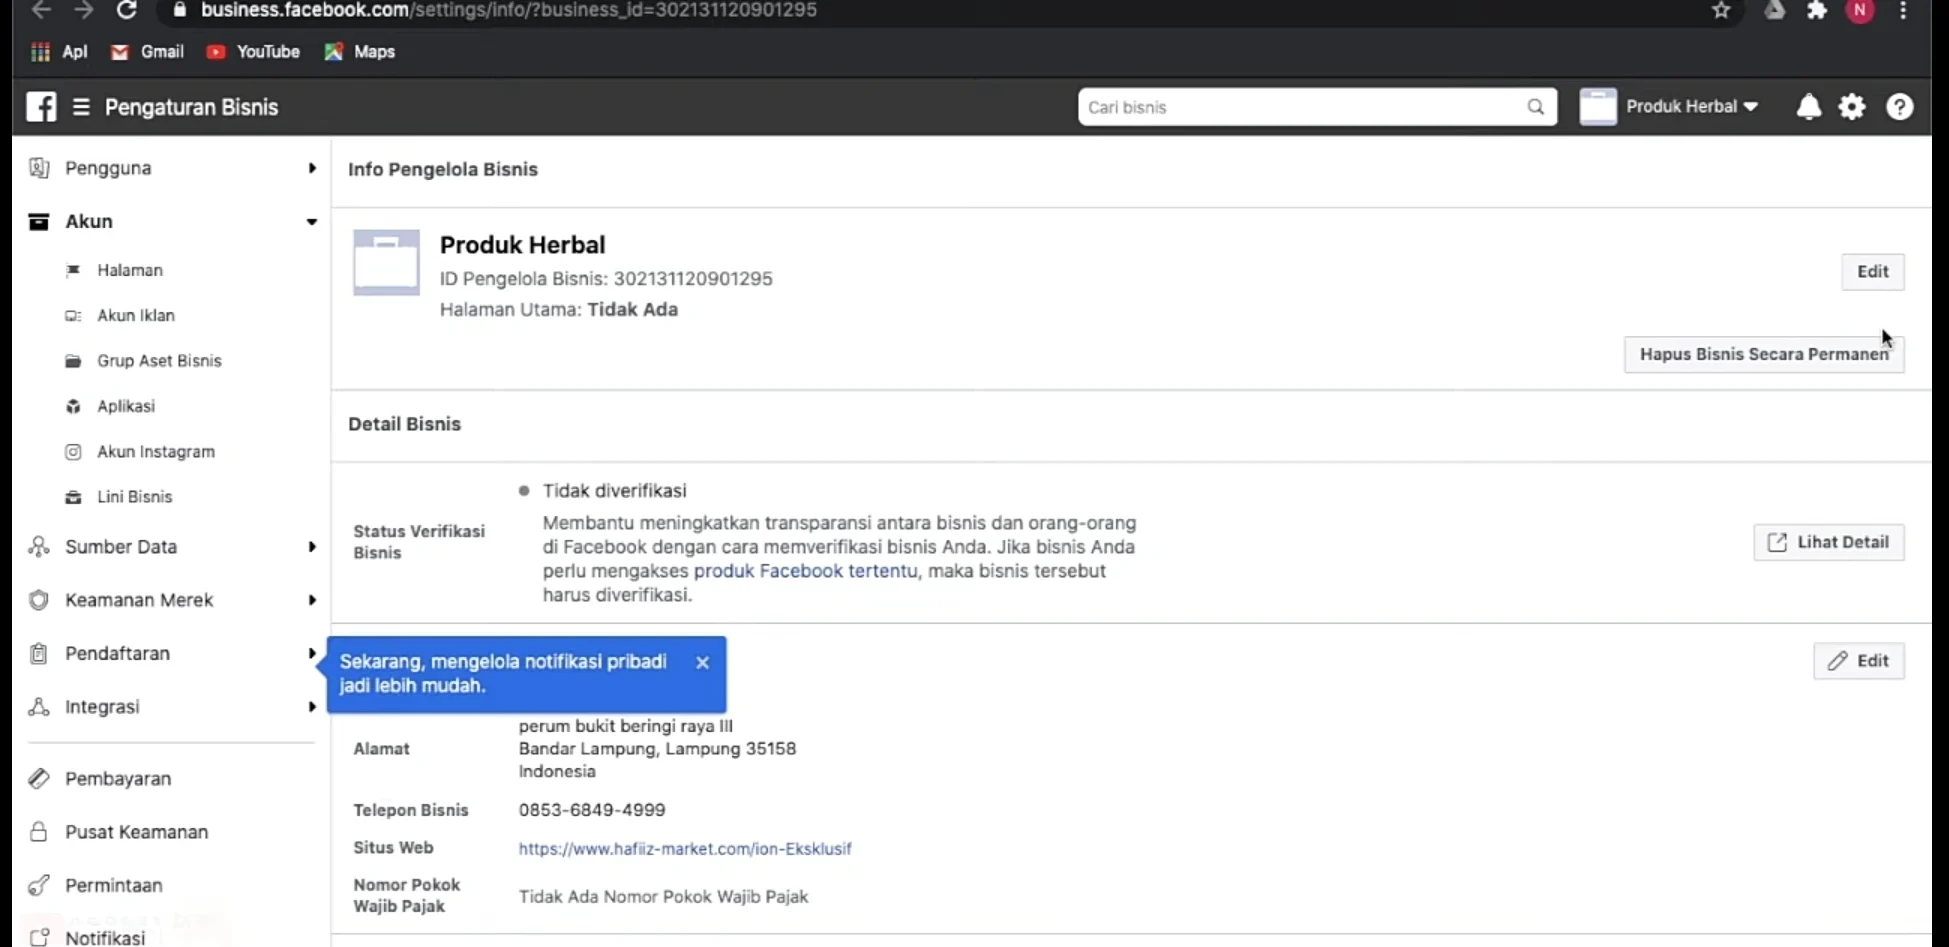Click the search magnifier icon in Cari bisnis
Screen dimensions: 1949x947
[x=1535, y=107]
